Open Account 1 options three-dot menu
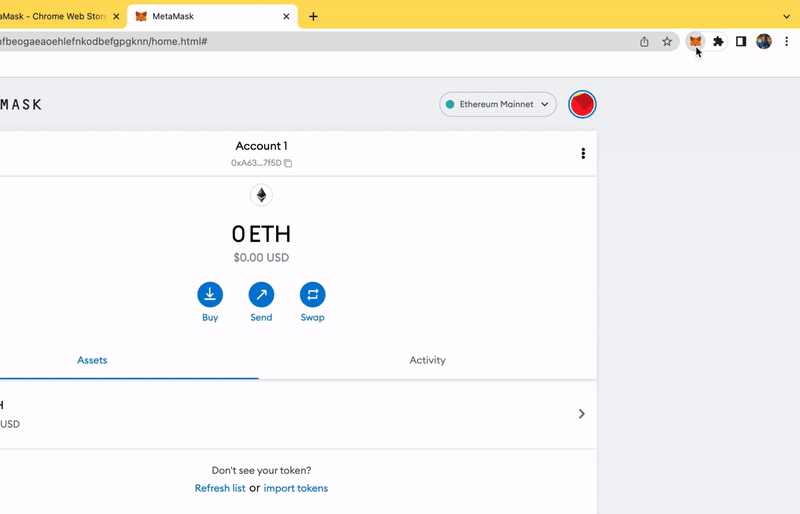Screen dimensions: 800x514 tap(583, 154)
